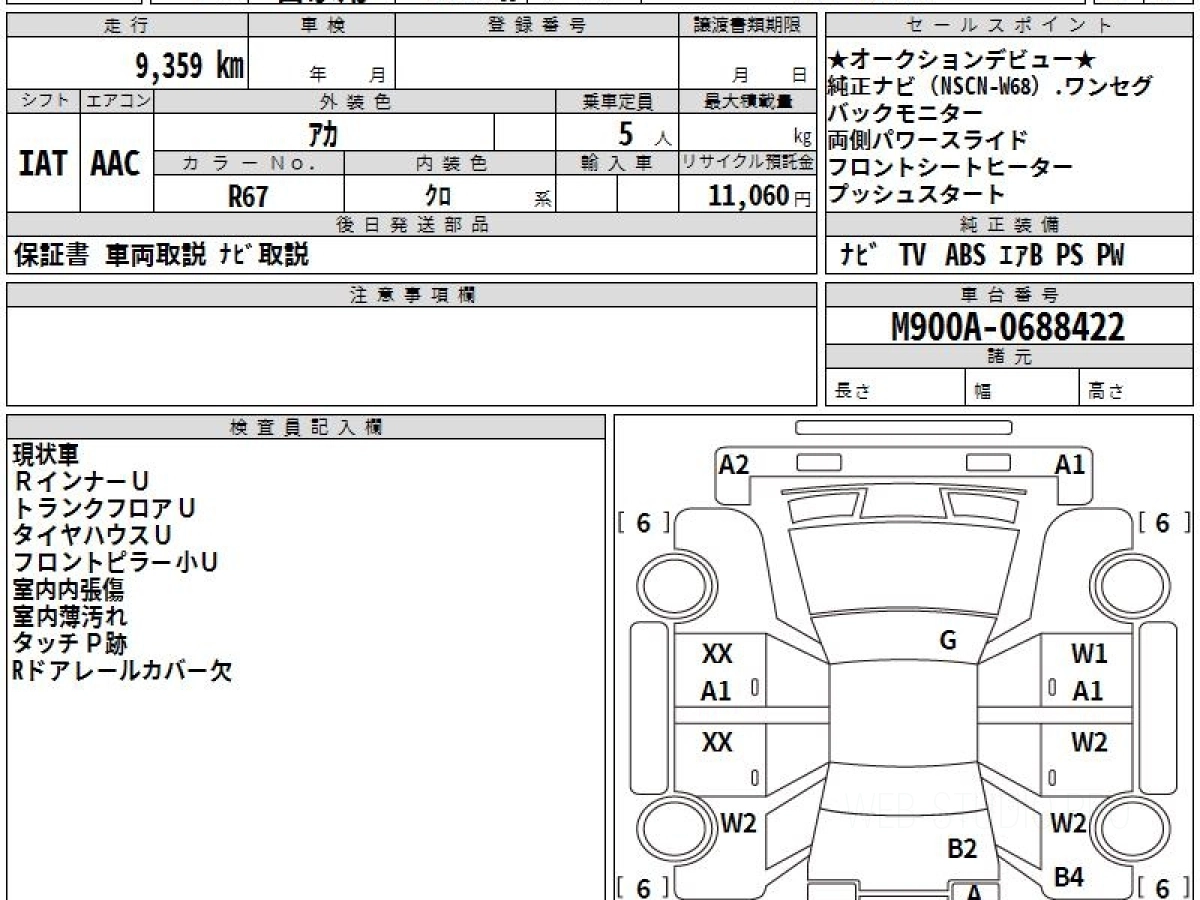Click the 検査員記入欄 header

(306, 427)
